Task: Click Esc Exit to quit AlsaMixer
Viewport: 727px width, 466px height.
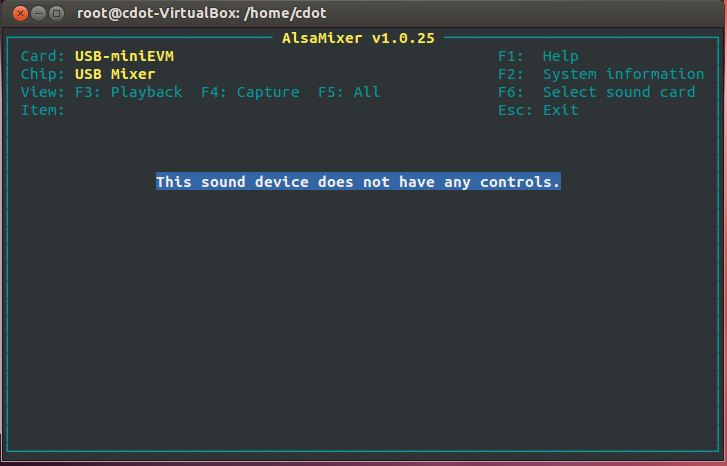Action: [538, 110]
